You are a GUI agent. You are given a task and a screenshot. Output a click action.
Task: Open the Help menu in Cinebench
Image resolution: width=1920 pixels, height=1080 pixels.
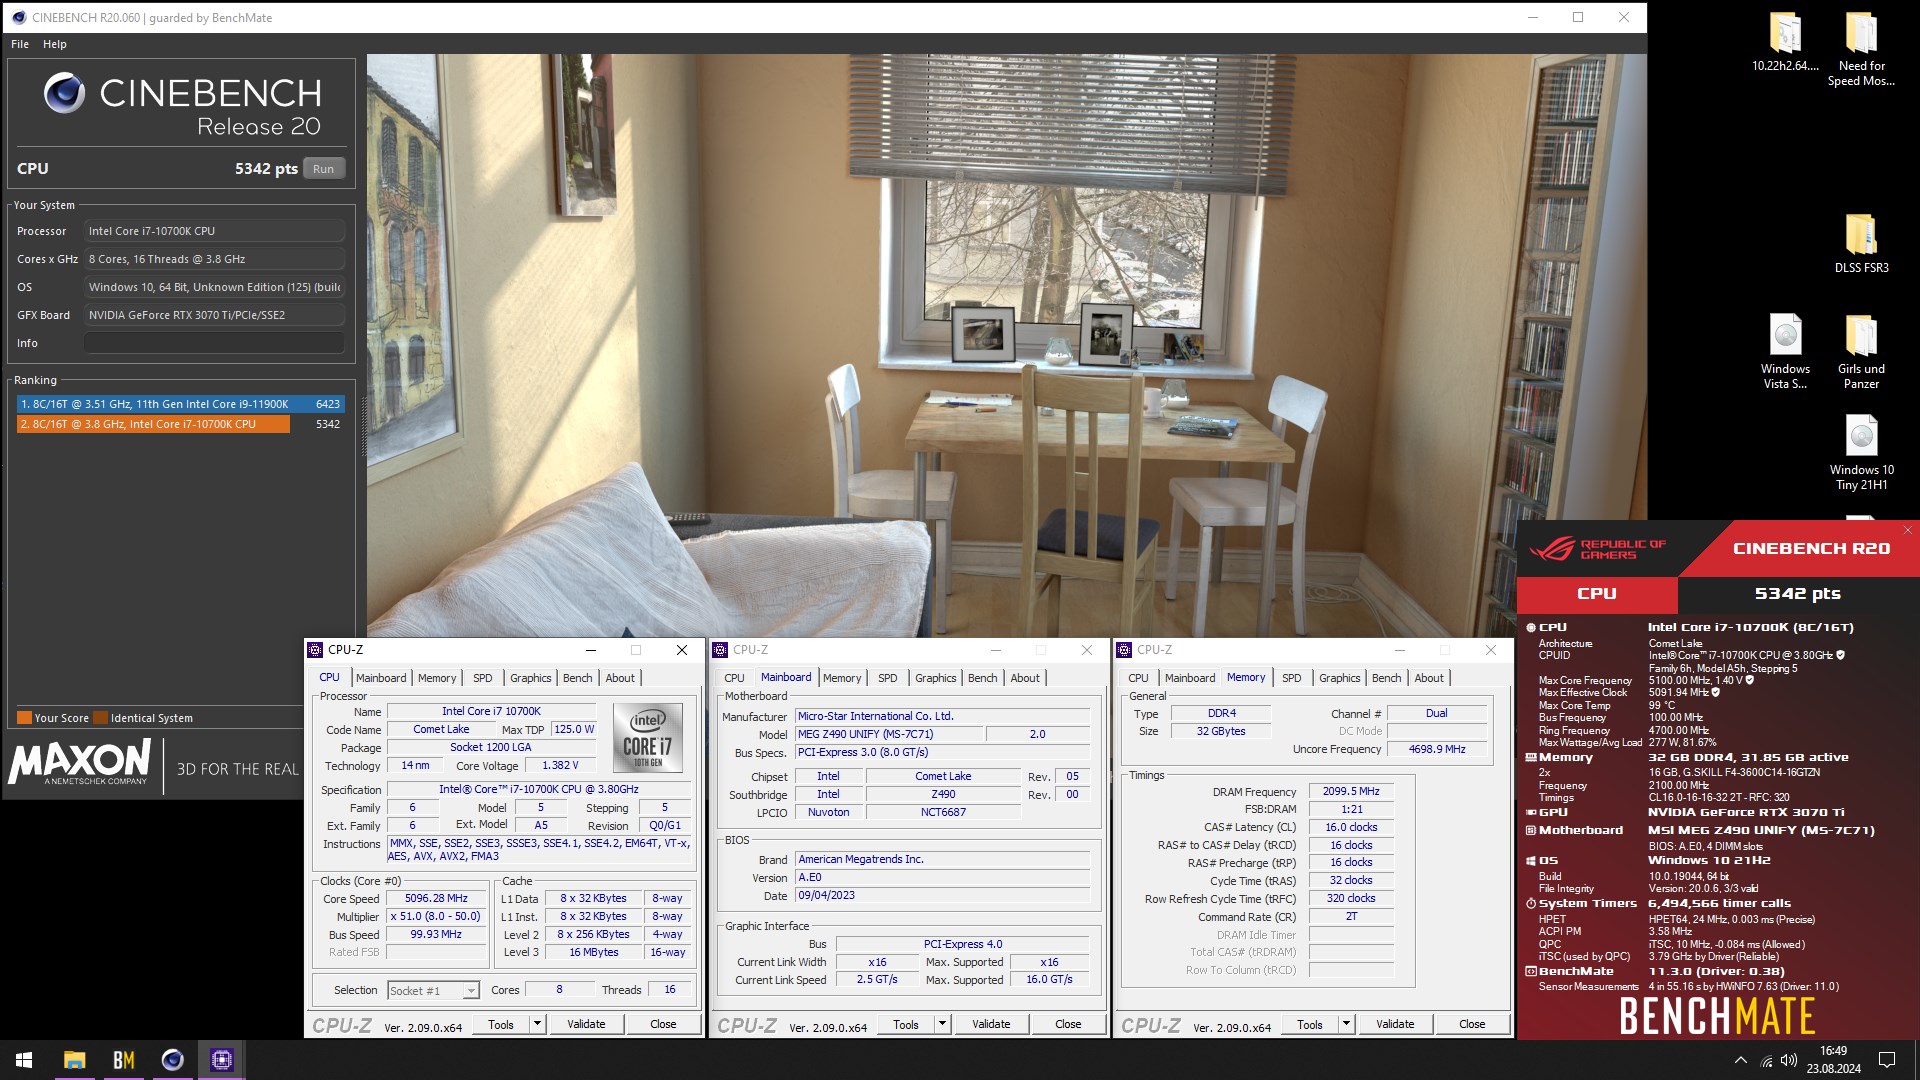click(x=55, y=44)
